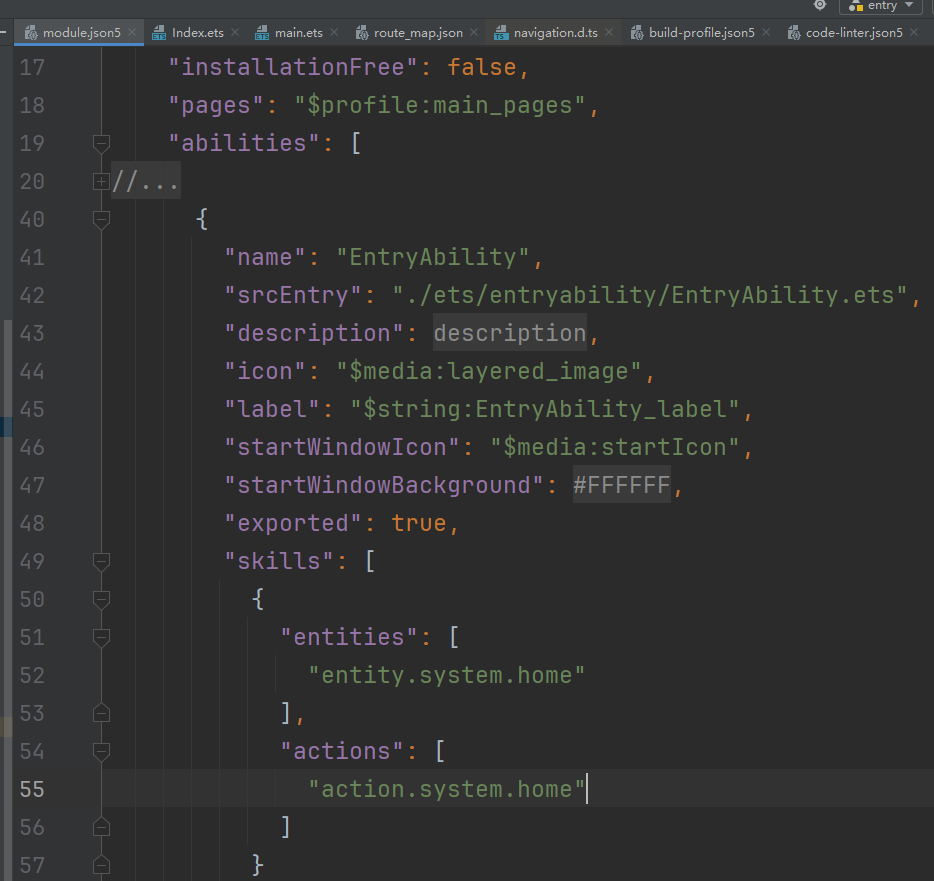Close the build-profile.json5 tab
Viewport: 934px width, 881px height.
click(x=766, y=32)
